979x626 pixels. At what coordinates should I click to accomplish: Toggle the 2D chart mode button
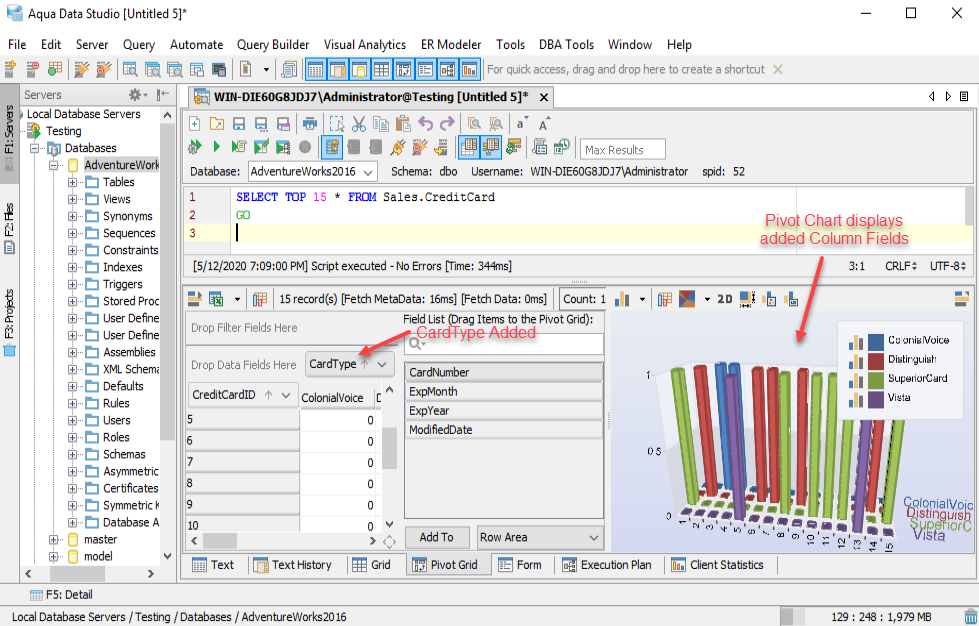(725, 299)
